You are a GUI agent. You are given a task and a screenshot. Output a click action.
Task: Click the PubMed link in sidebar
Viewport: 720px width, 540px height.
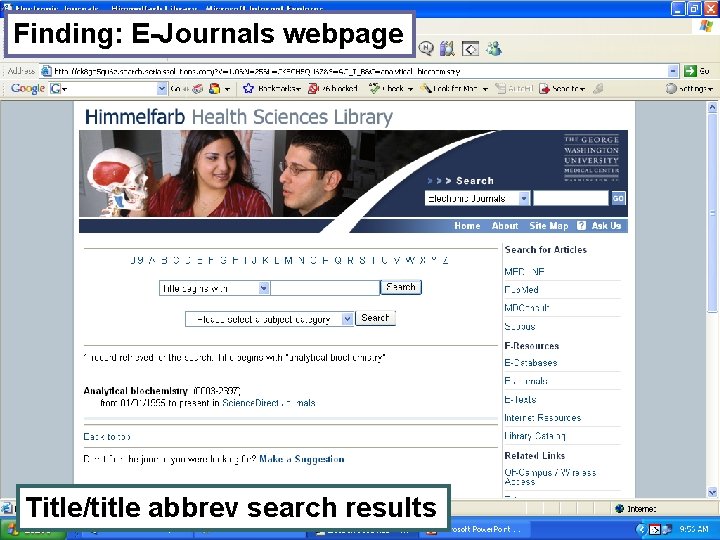click(x=521, y=290)
